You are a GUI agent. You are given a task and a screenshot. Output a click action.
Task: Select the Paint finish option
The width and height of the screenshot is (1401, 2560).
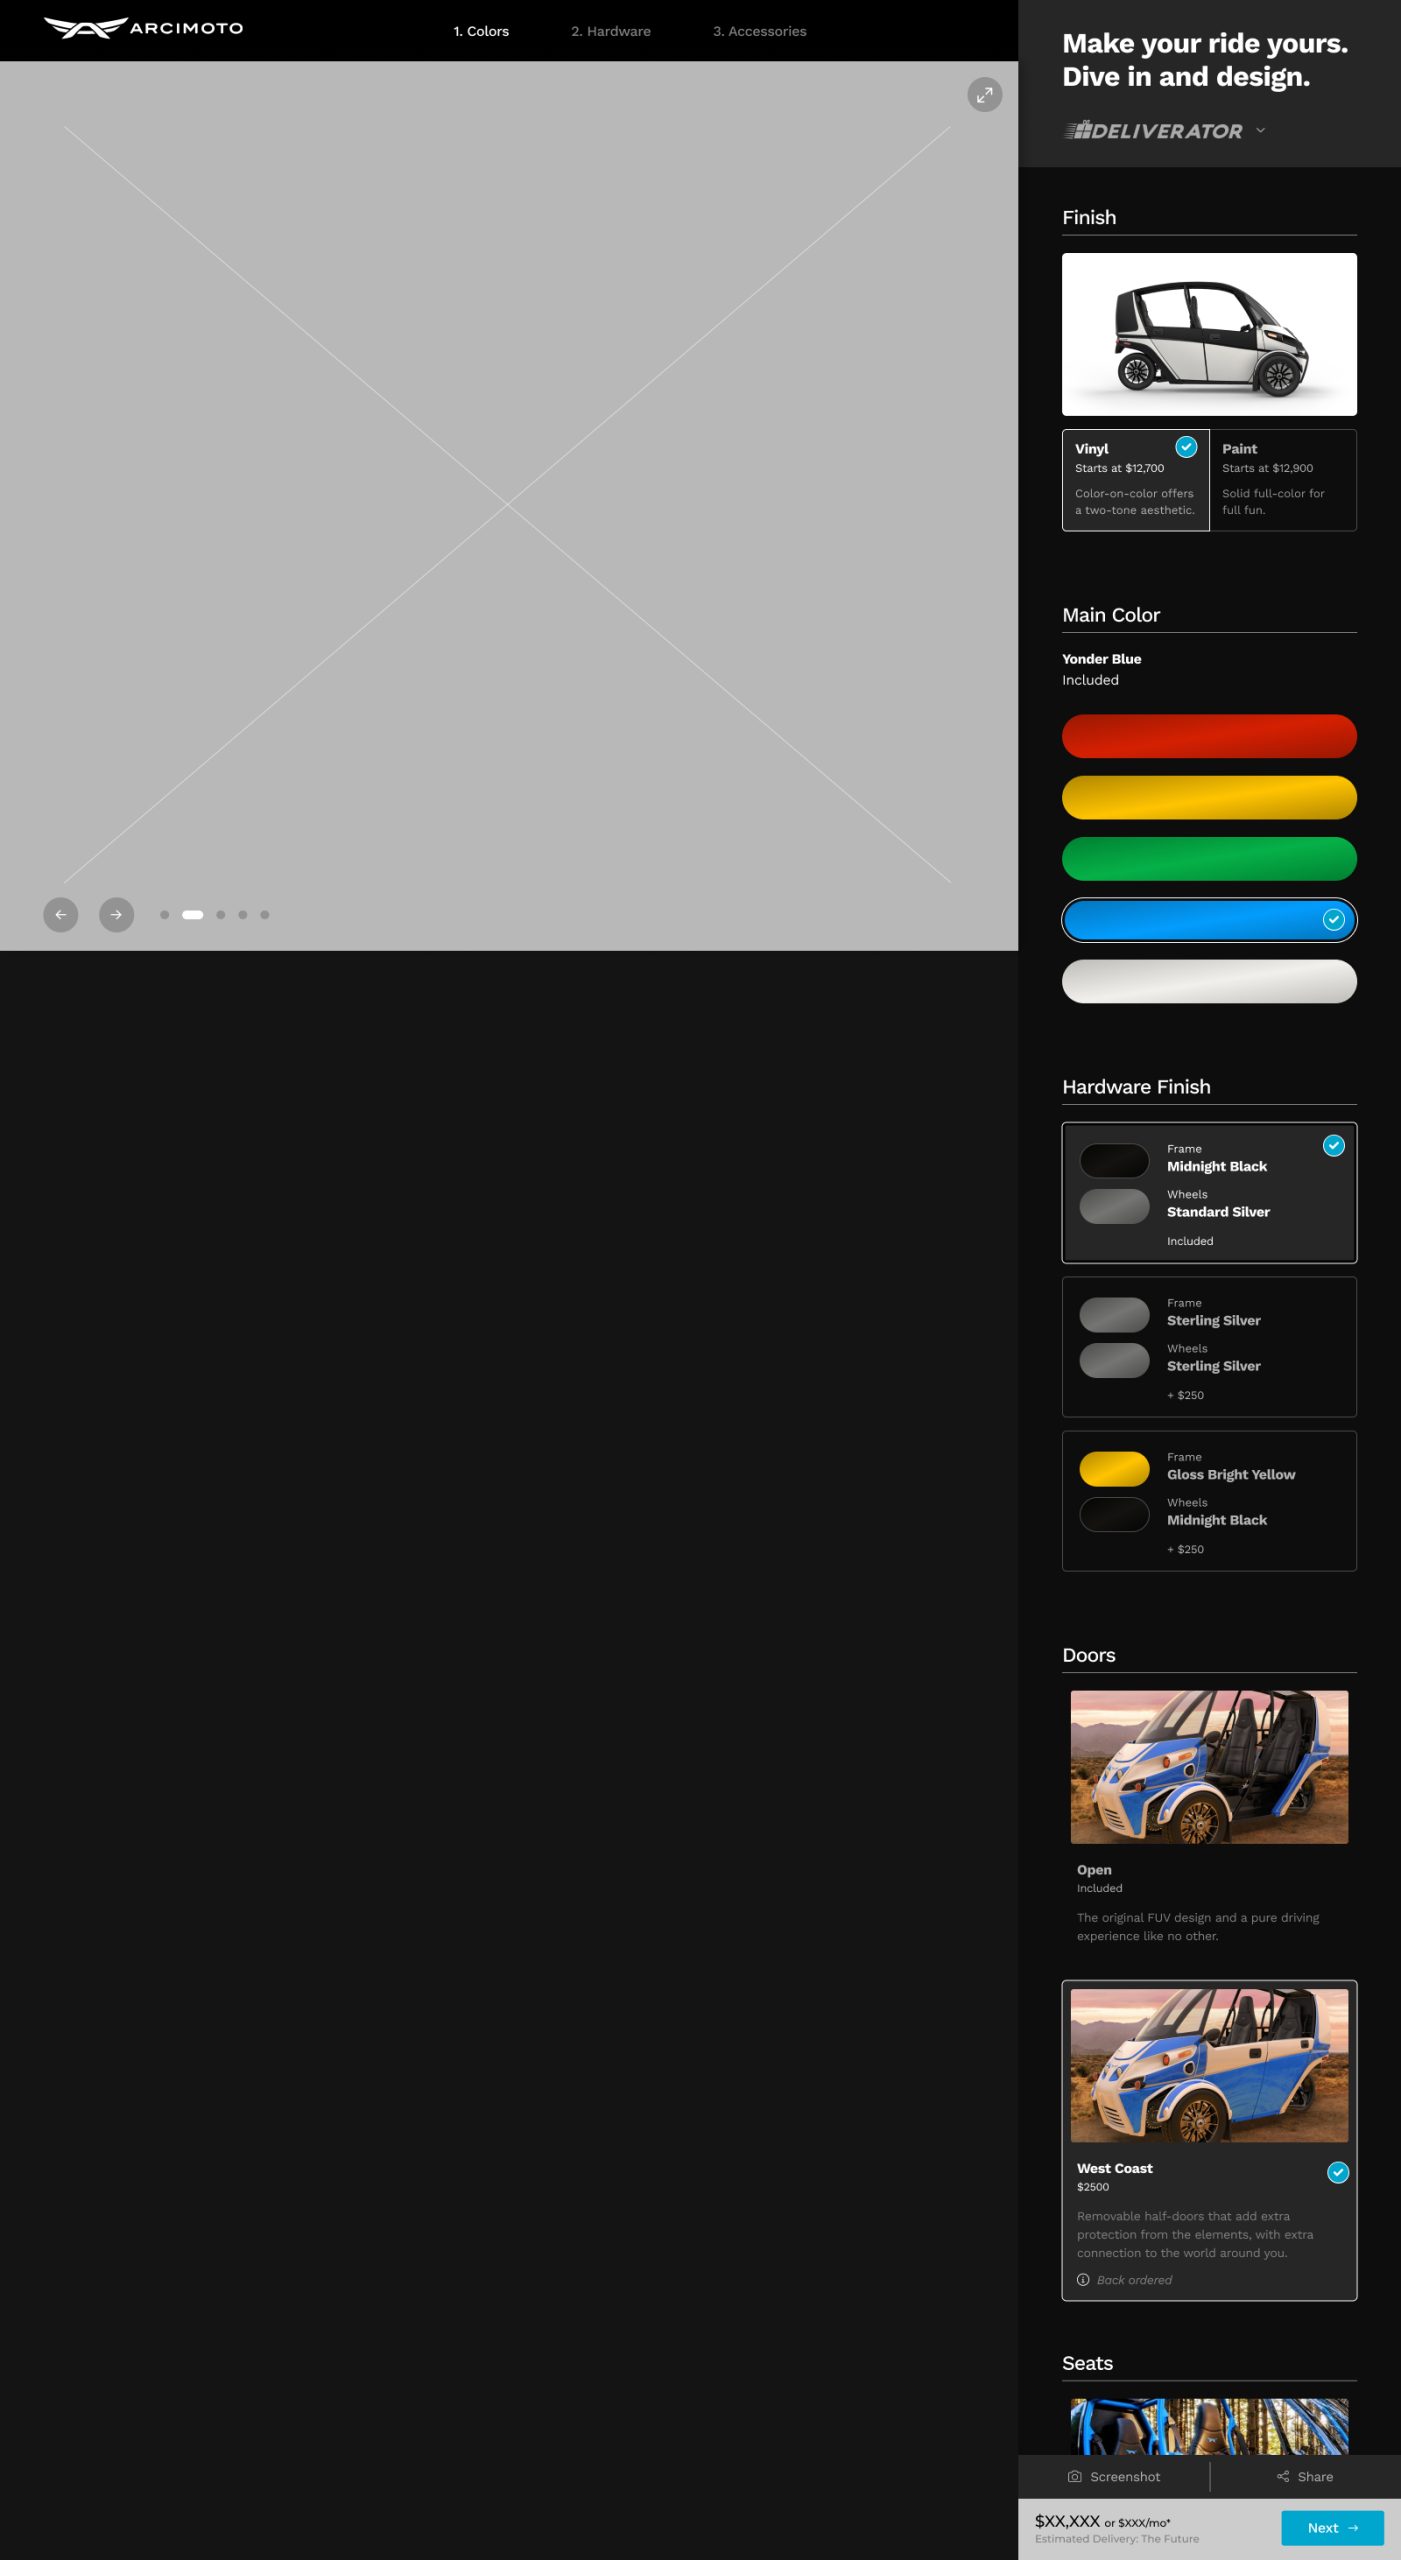[x=1282, y=479]
